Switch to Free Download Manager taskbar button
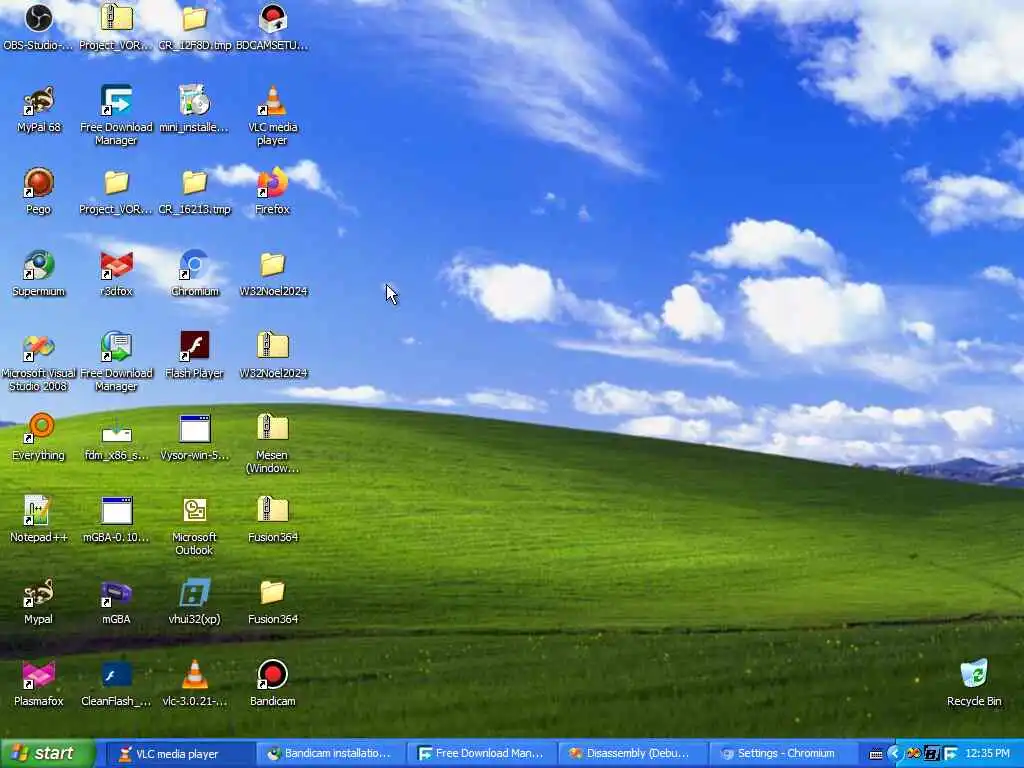 (481, 754)
